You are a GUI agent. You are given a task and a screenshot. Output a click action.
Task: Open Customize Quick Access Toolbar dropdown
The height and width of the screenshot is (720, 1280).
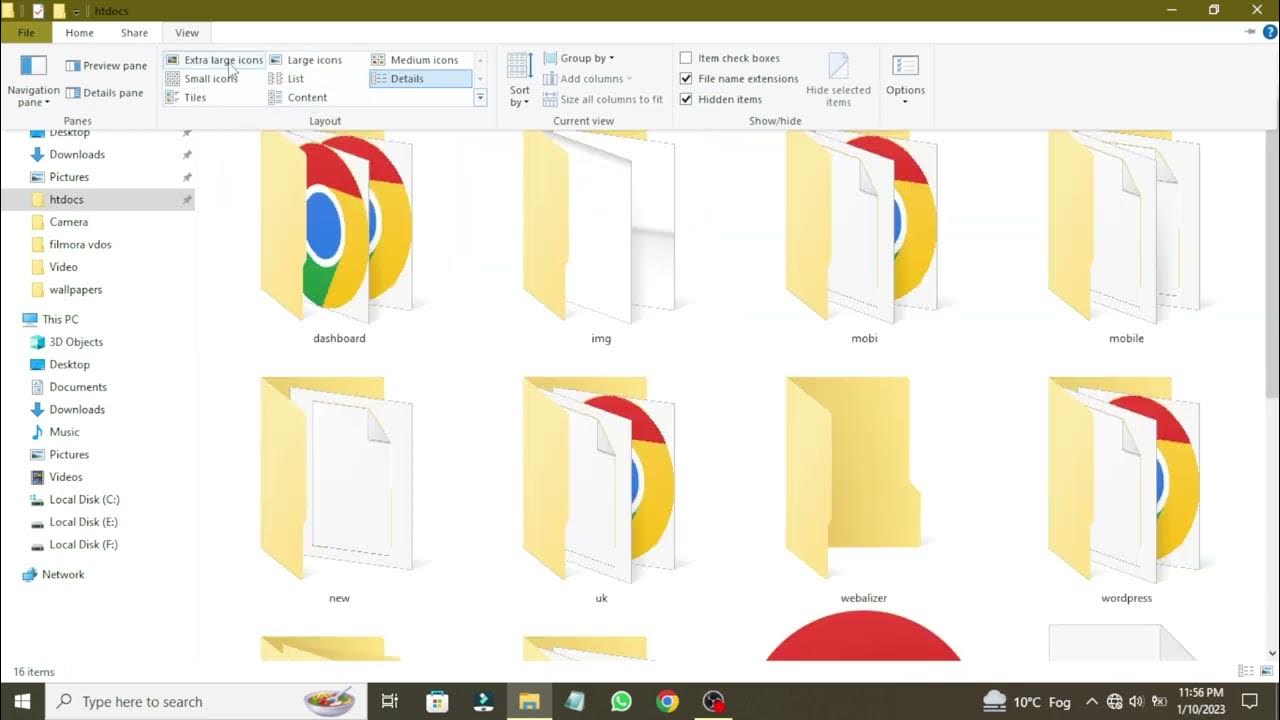coord(76,11)
